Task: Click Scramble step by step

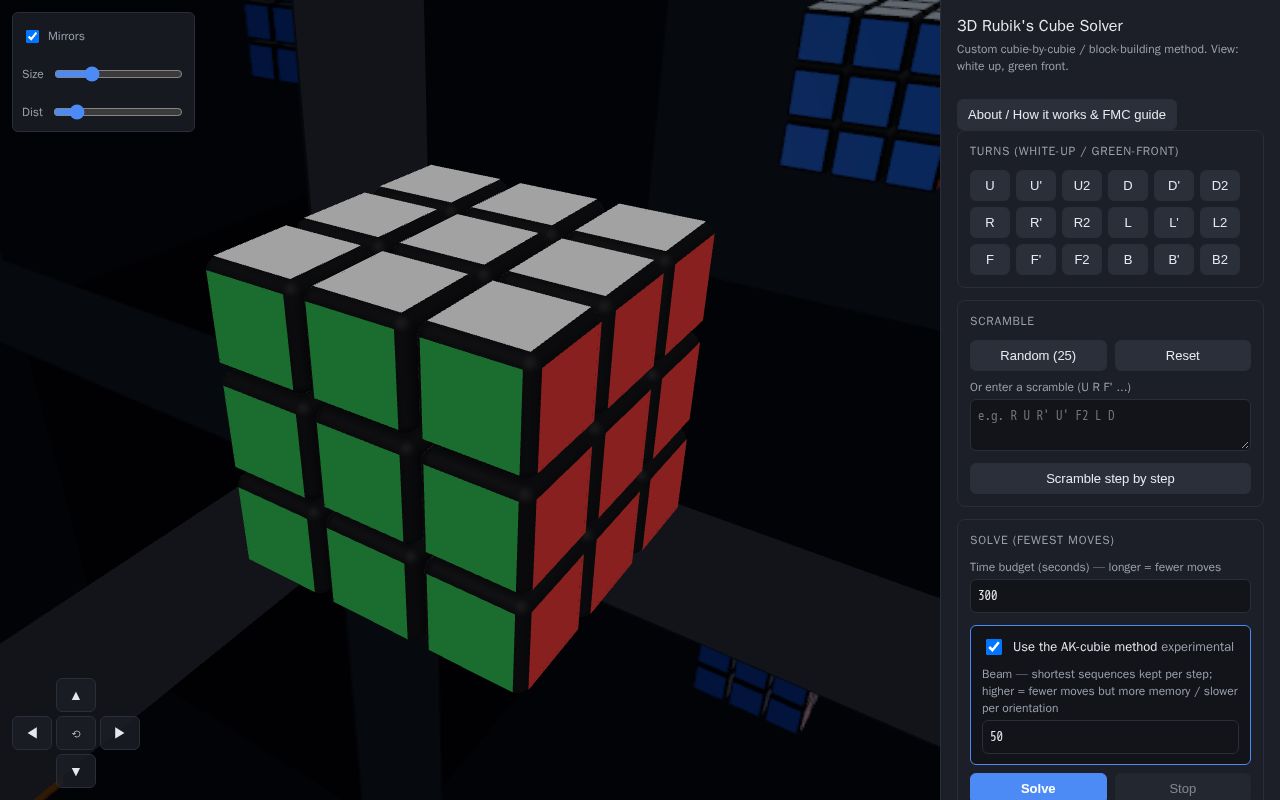Action: point(1110,478)
